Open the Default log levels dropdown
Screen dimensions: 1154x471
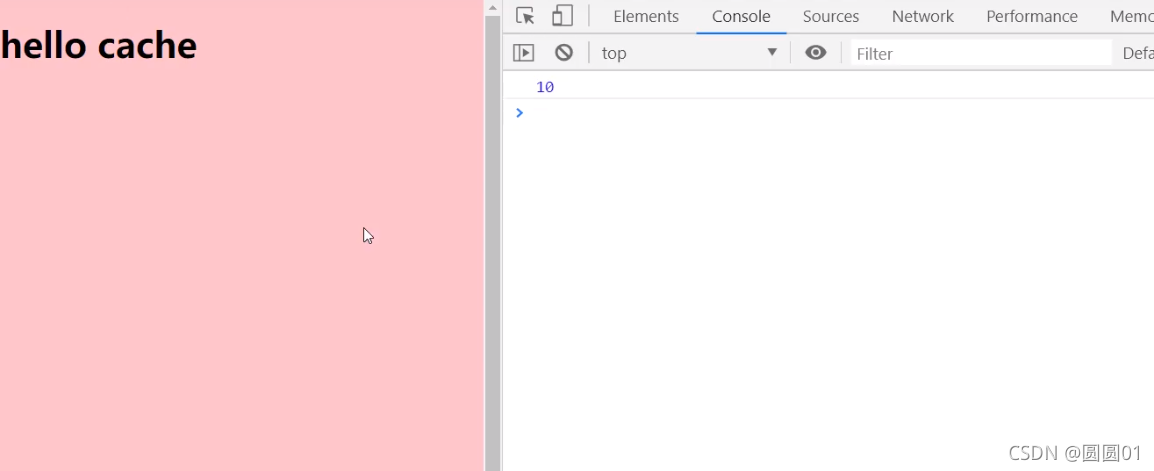tap(1137, 53)
